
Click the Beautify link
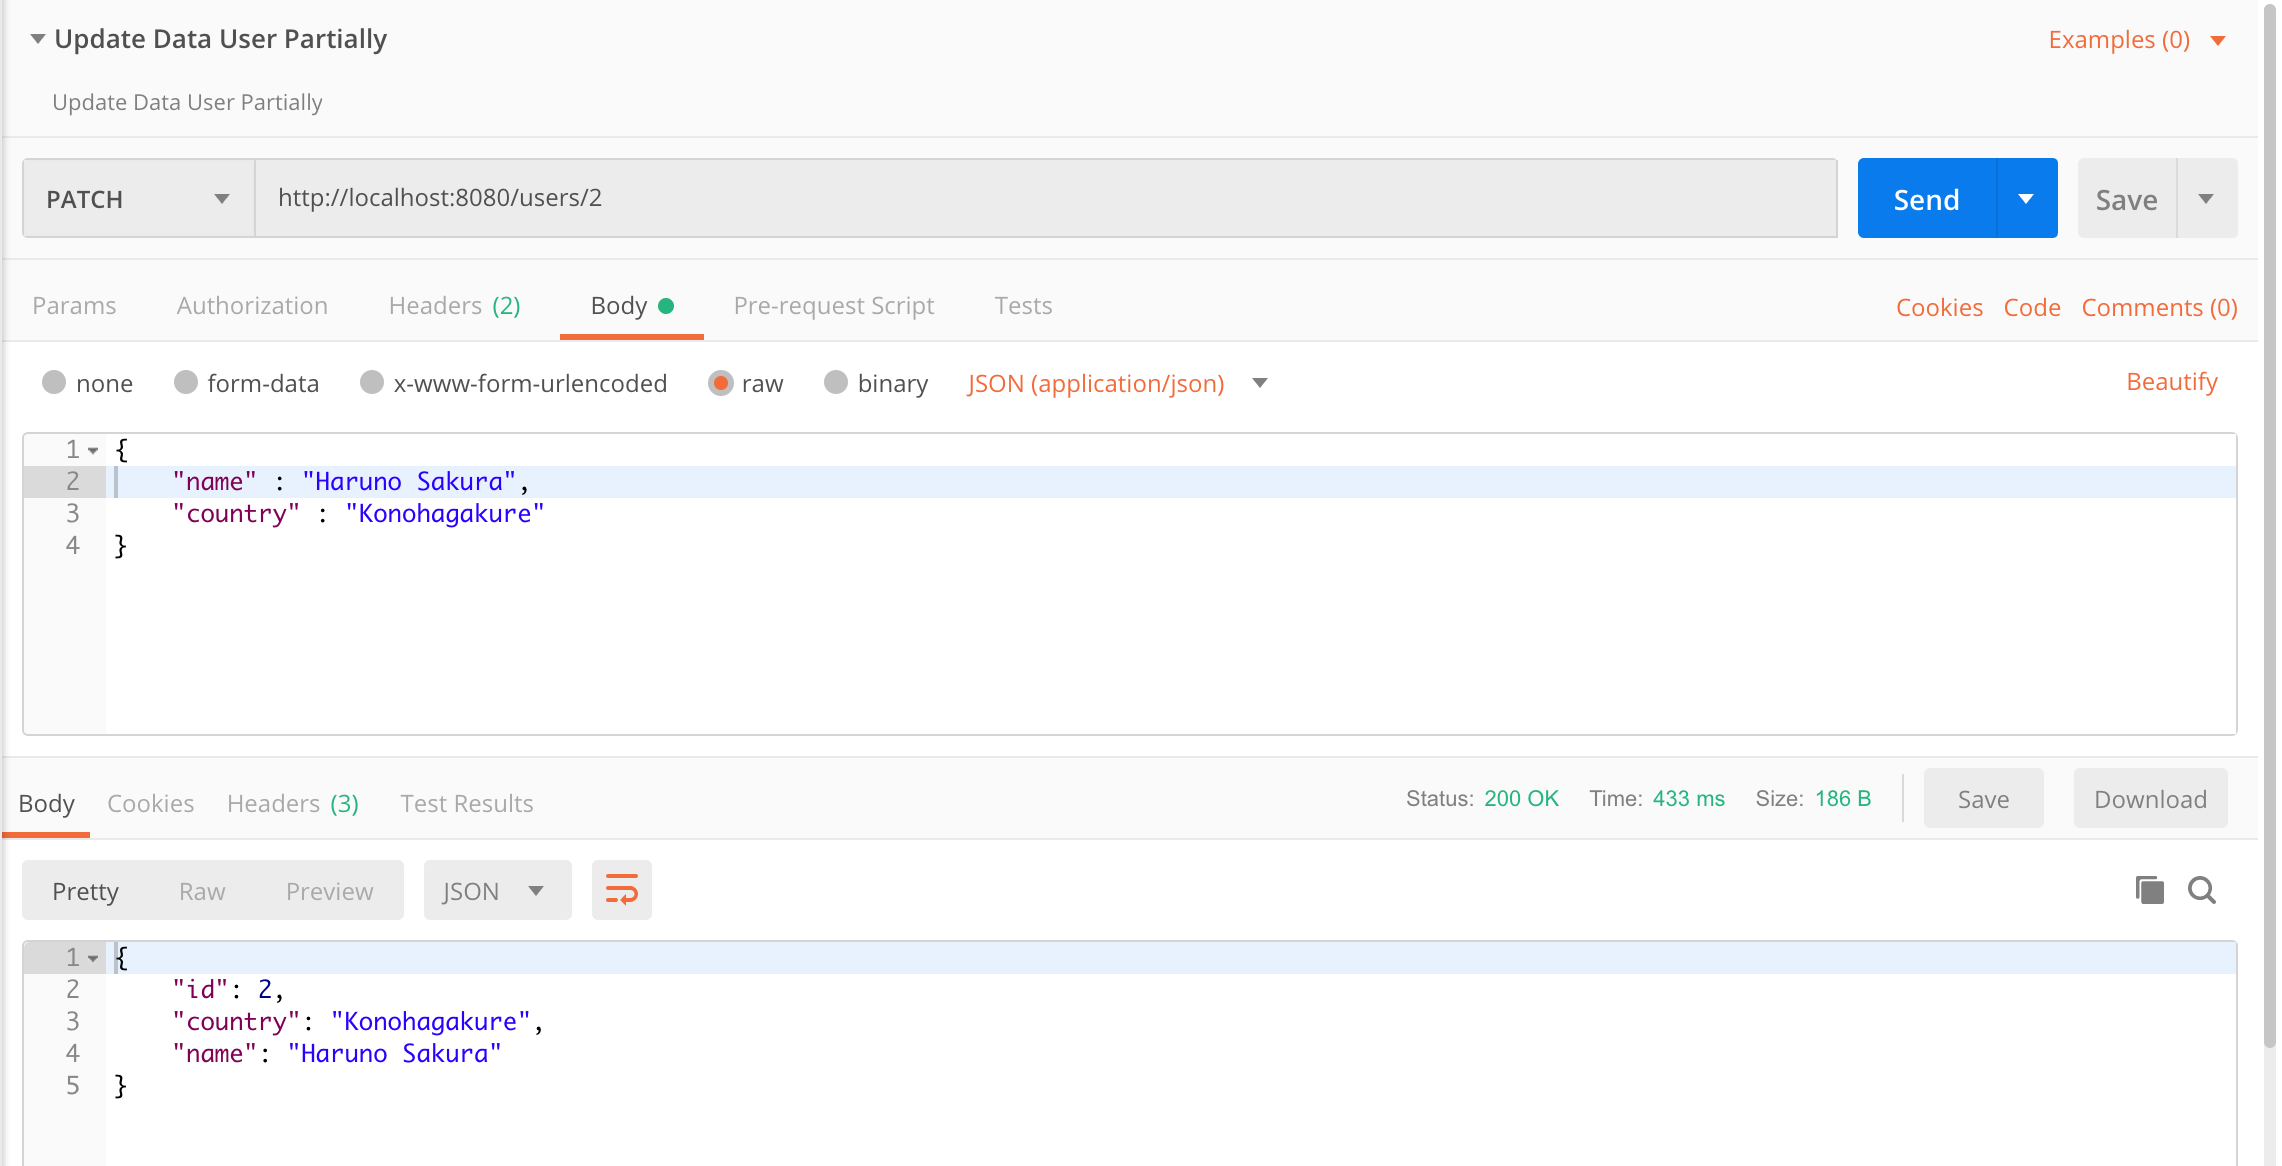[2171, 382]
